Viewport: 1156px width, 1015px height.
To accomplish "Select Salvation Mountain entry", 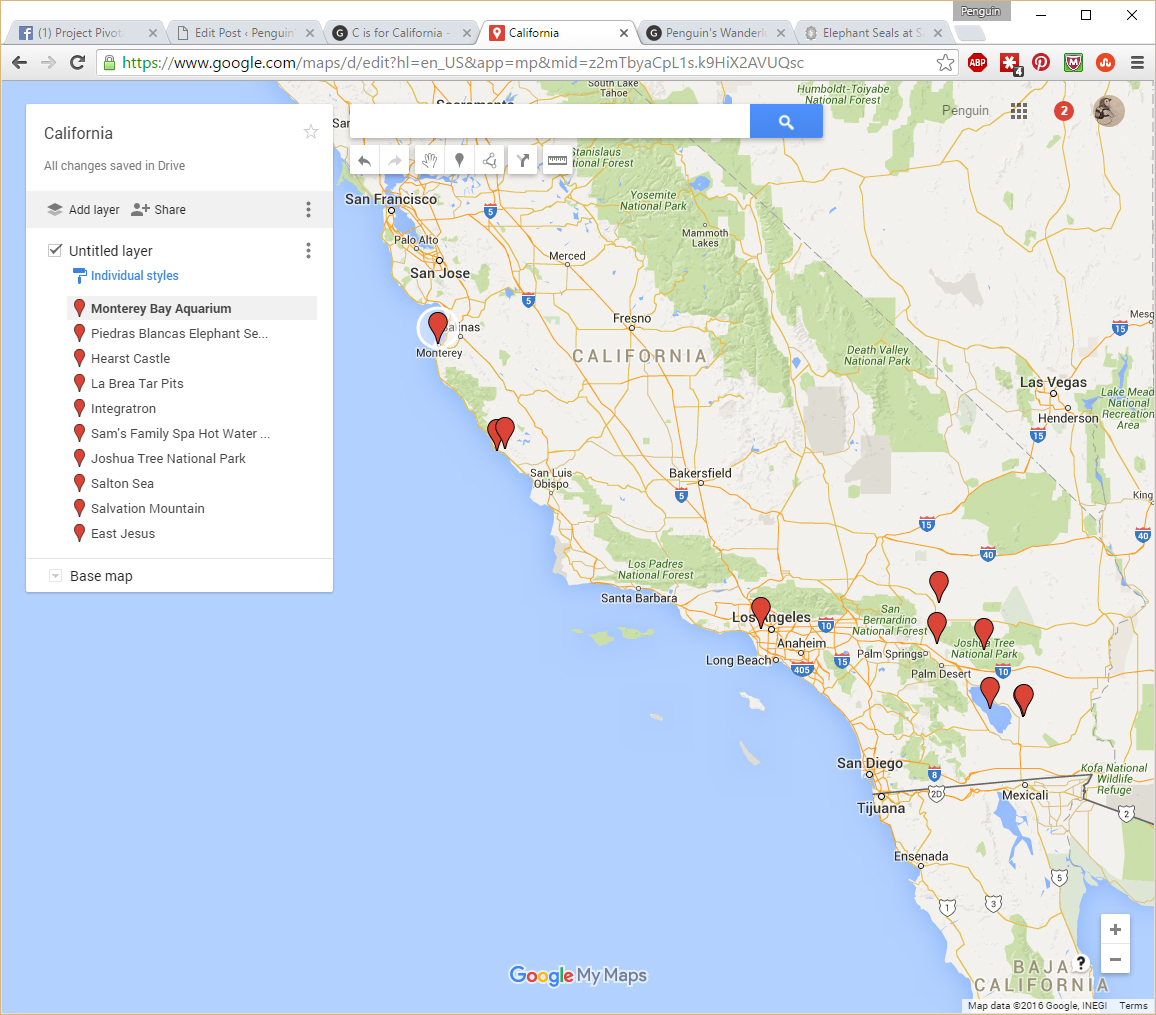I will click(x=192, y=509).
